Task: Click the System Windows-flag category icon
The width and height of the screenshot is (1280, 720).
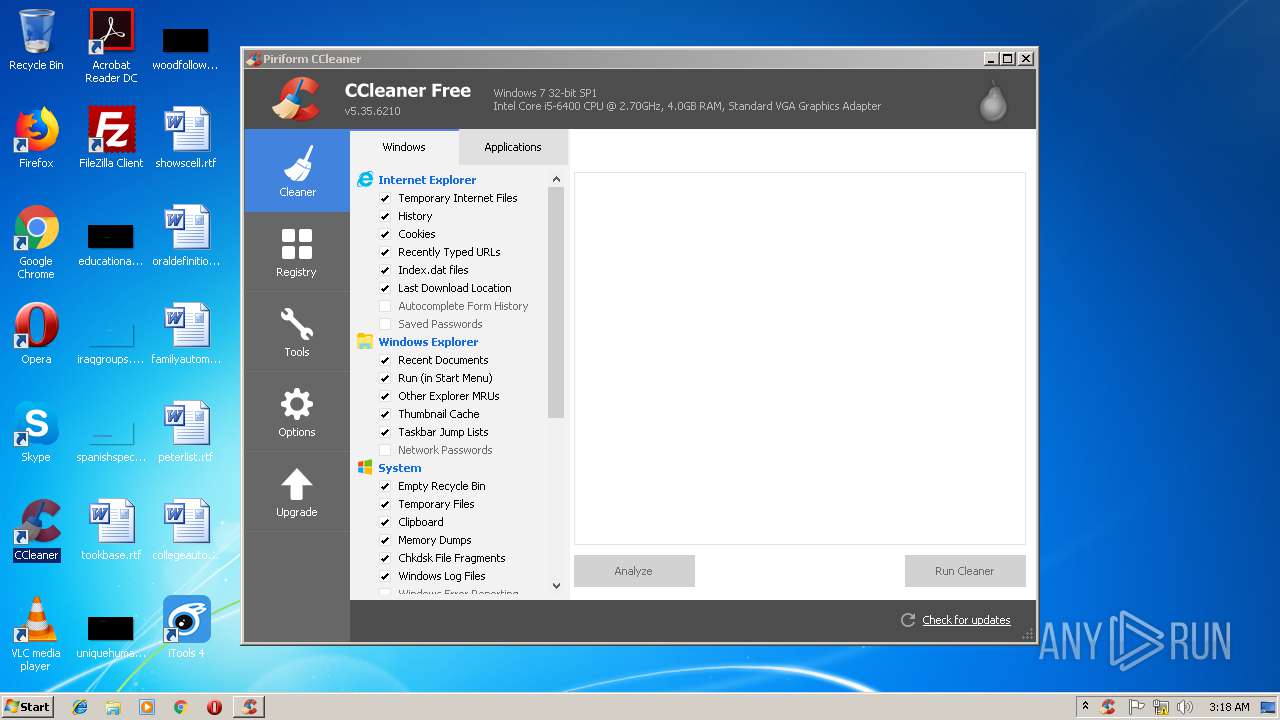Action: click(365, 468)
